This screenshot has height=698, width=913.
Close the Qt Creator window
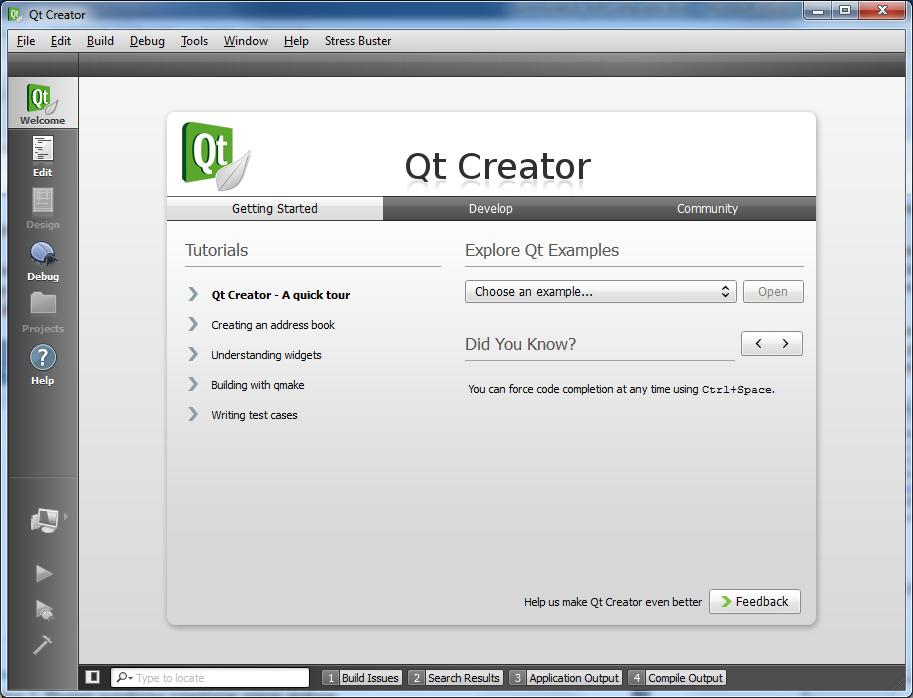(x=882, y=10)
